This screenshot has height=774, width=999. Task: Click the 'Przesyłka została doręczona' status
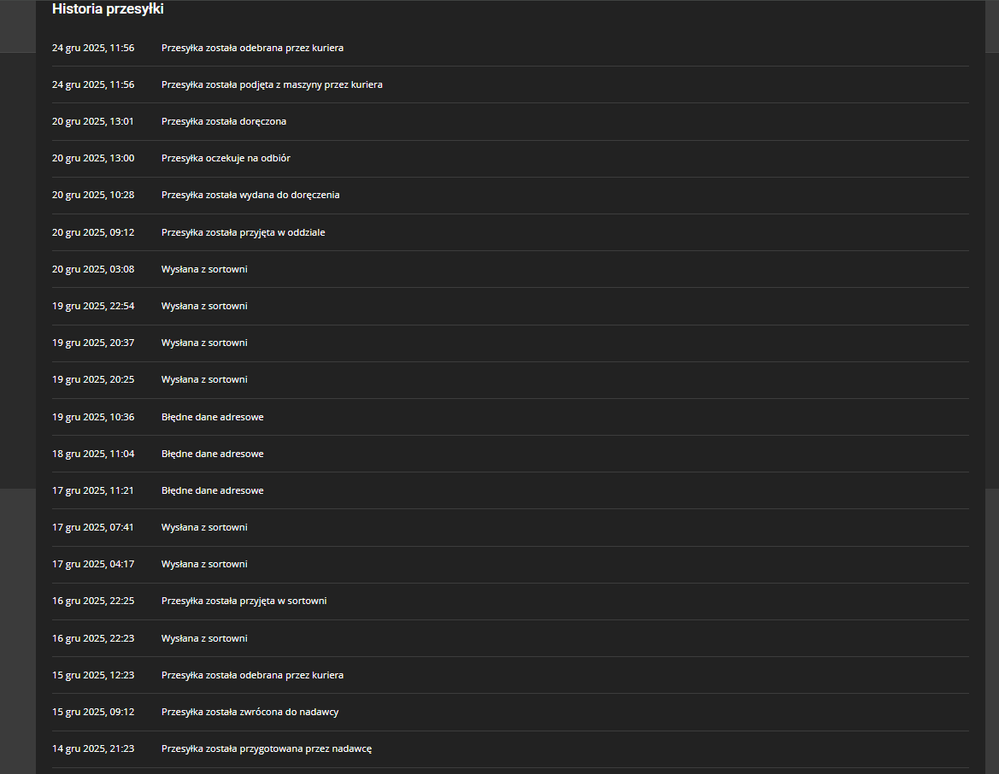click(223, 122)
